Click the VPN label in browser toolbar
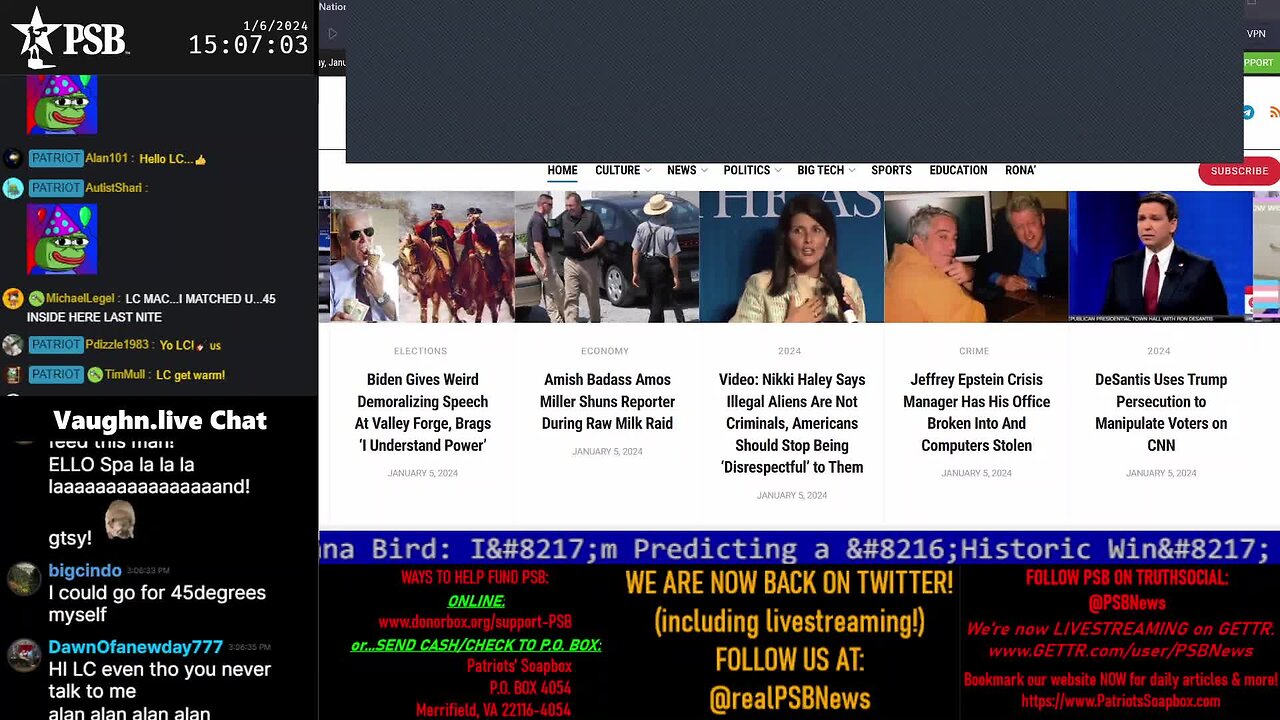1280x720 pixels. click(x=1256, y=34)
